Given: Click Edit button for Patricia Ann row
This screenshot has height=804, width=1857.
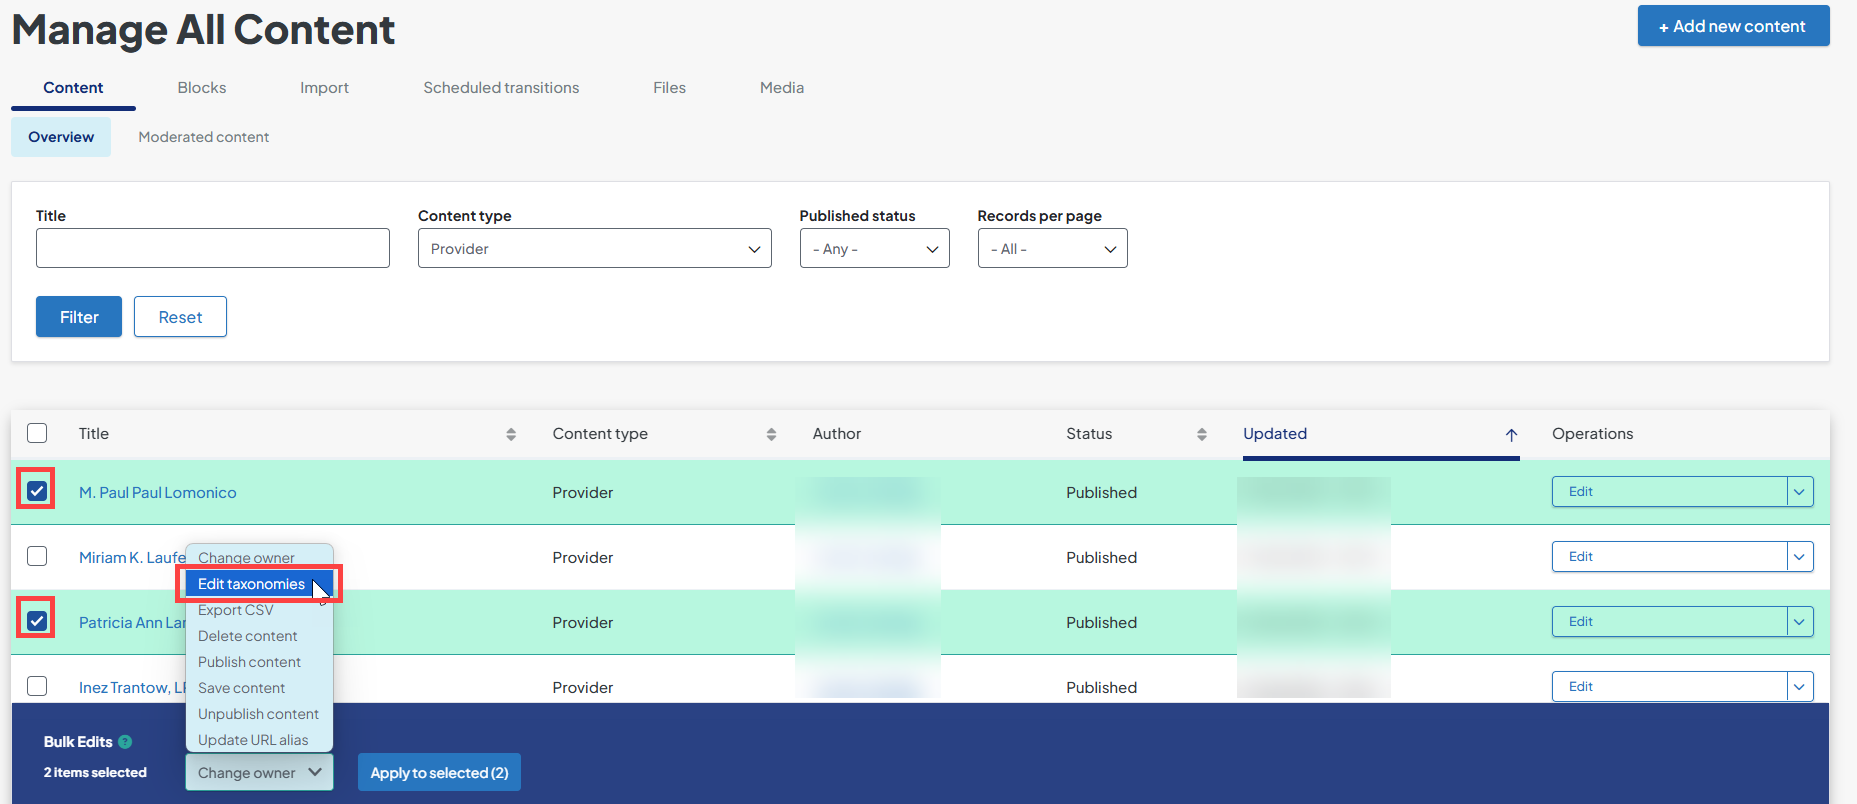Looking at the screenshot, I should tap(1669, 622).
